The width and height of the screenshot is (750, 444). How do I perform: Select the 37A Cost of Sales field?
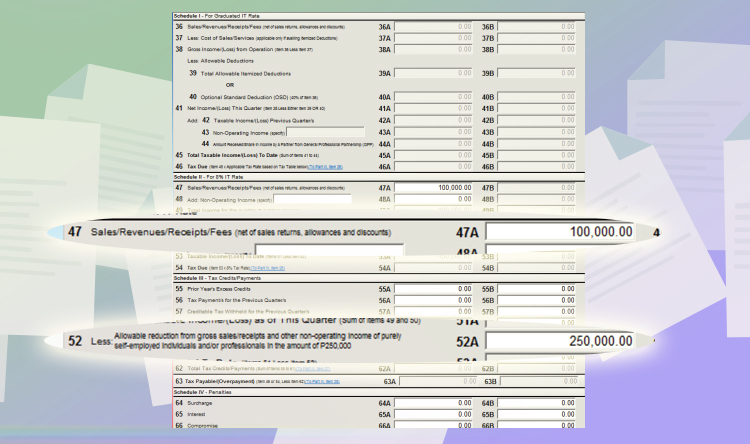[433, 38]
